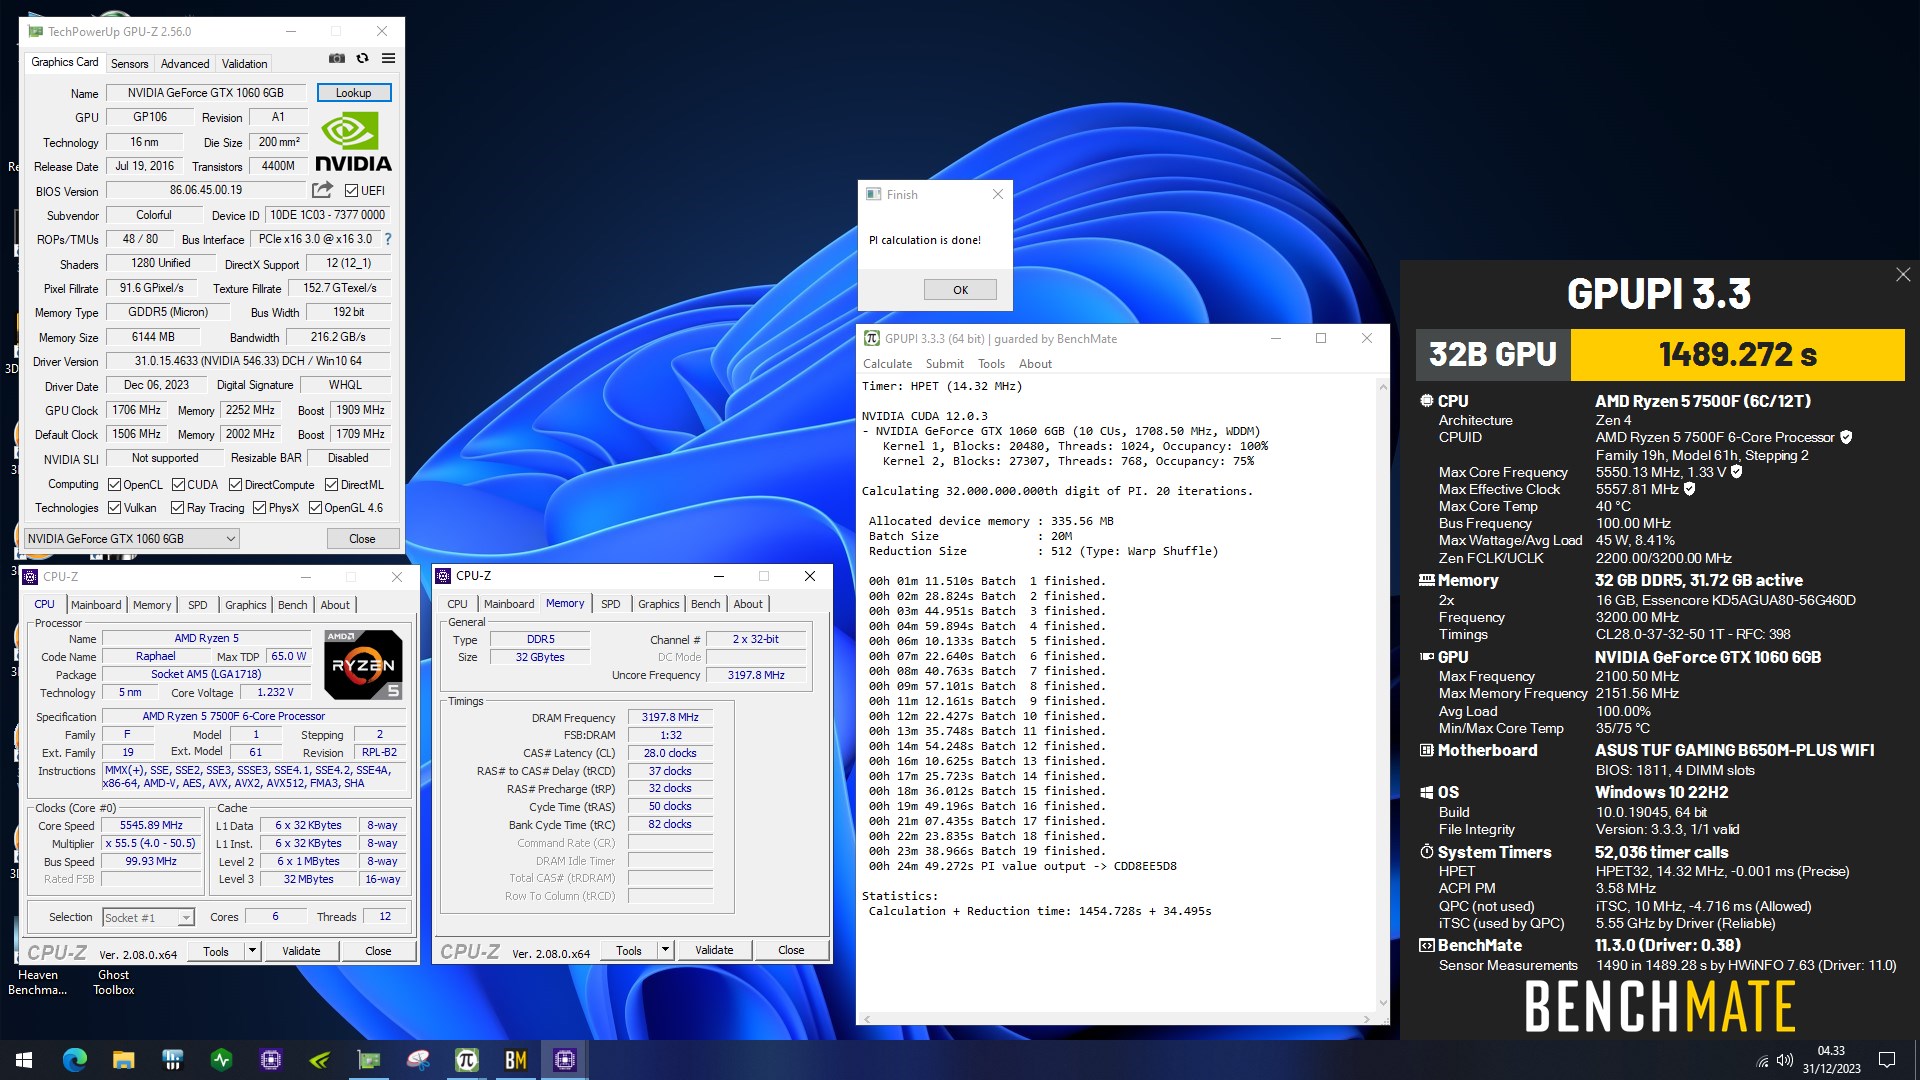The image size is (1920, 1080).
Task: Toggle the Ray Tracing checkbox
Action: pos(177,508)
